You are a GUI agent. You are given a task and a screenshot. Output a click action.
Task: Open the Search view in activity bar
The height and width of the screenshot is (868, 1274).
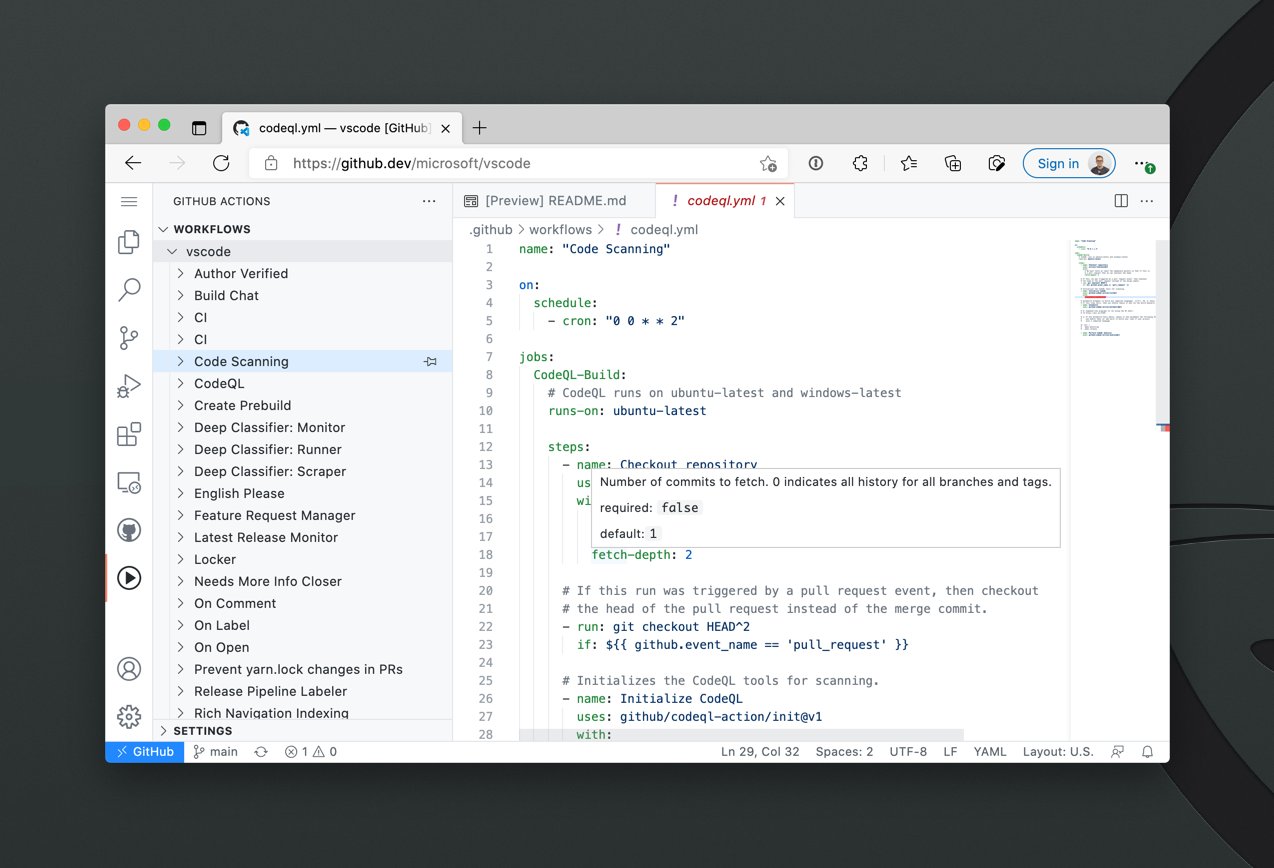[x=129, y=290]
